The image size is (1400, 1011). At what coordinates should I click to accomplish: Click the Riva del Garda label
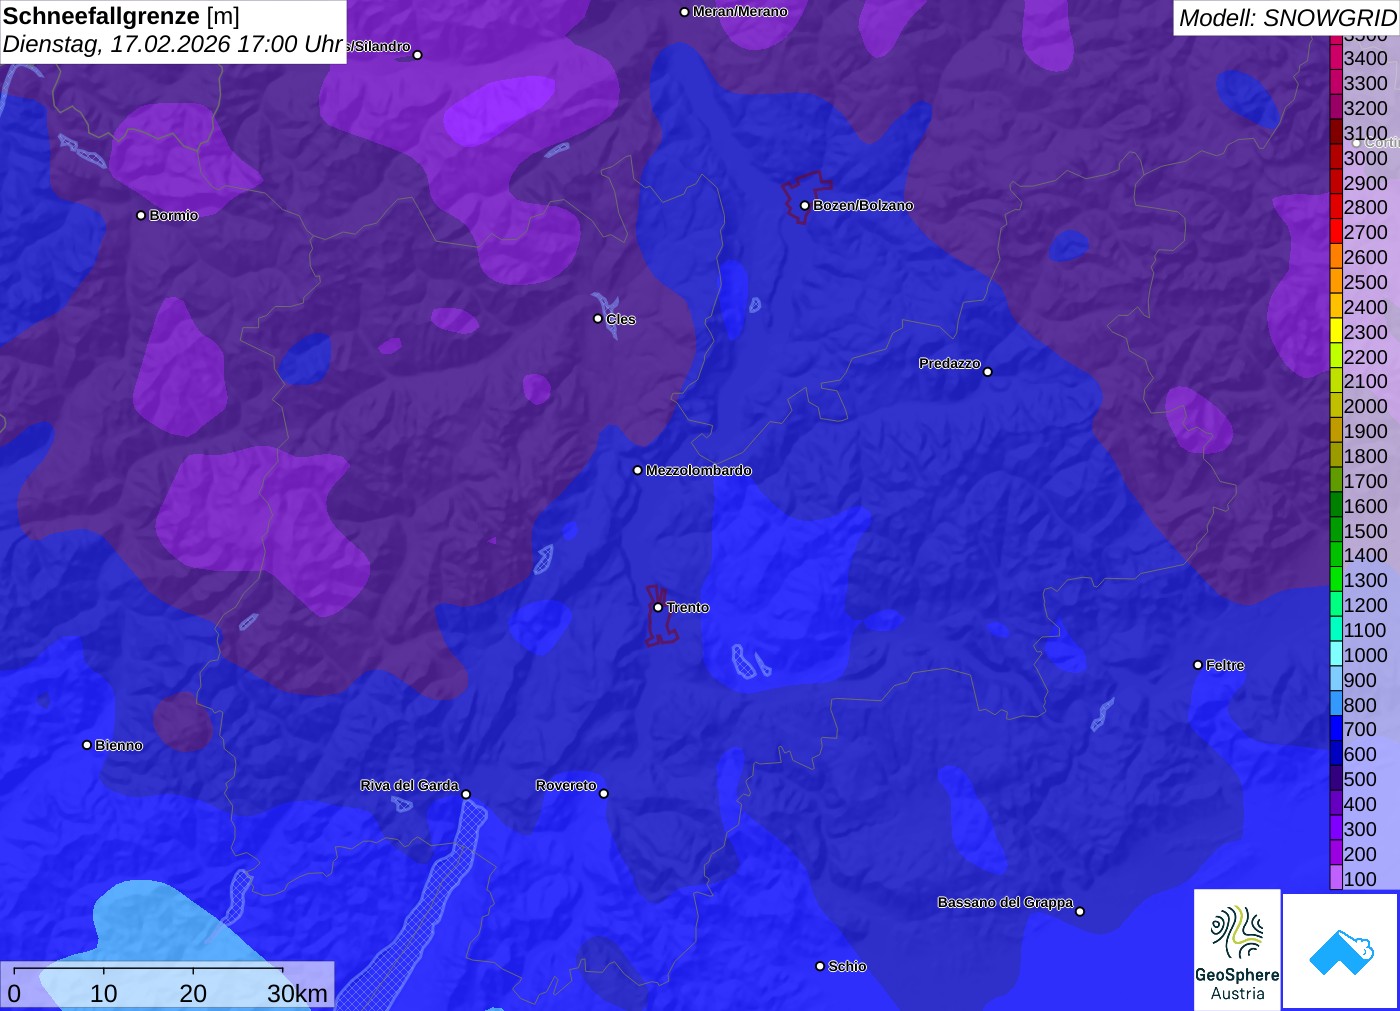(x=409, y=785)
